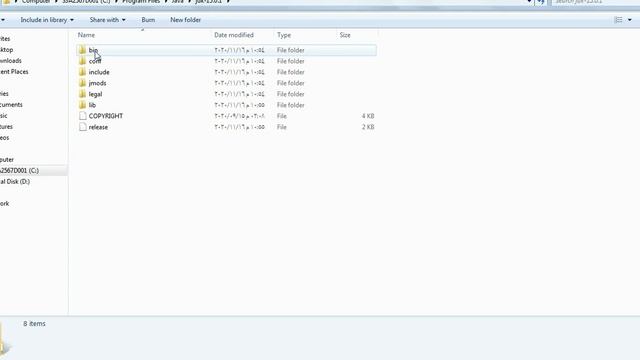
Task: Click the File type of release
Action: [x=282, y=127]
